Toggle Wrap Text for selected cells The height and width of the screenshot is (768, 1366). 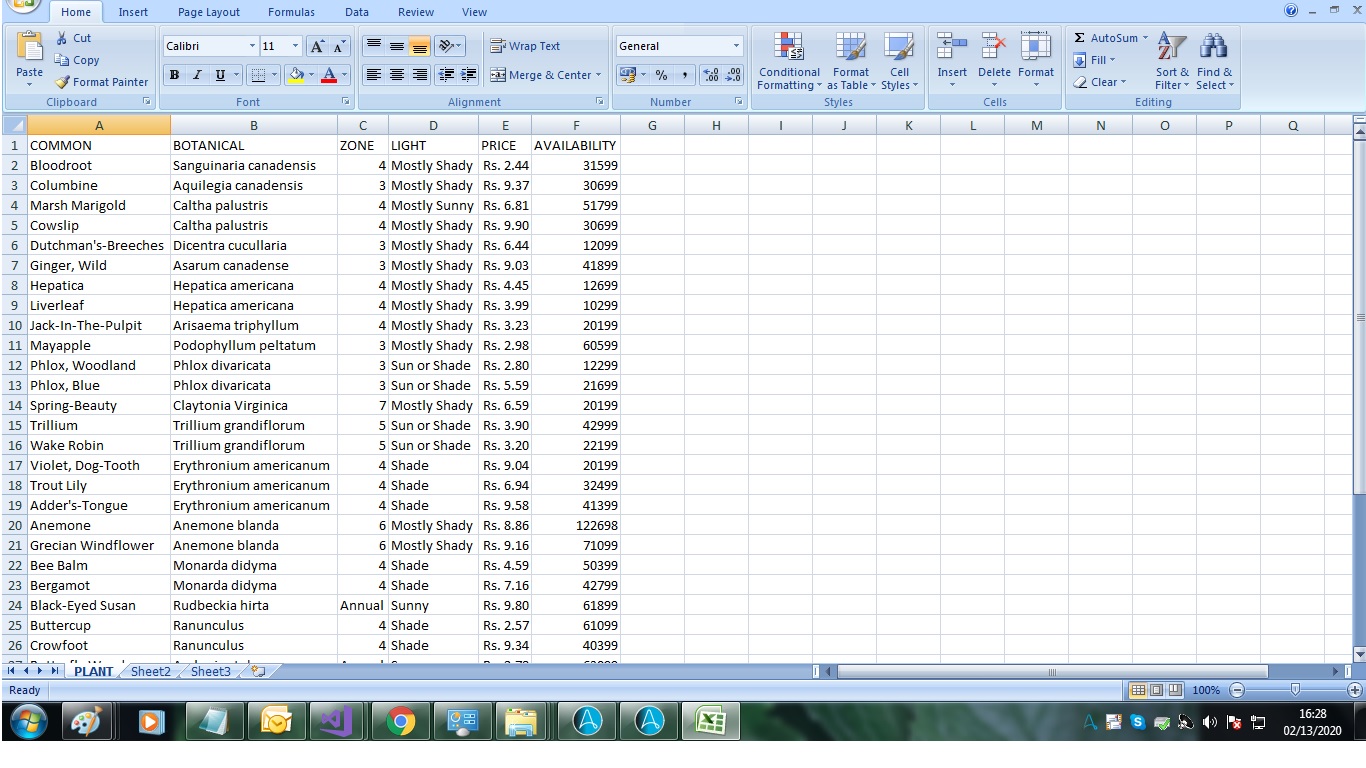525,46
